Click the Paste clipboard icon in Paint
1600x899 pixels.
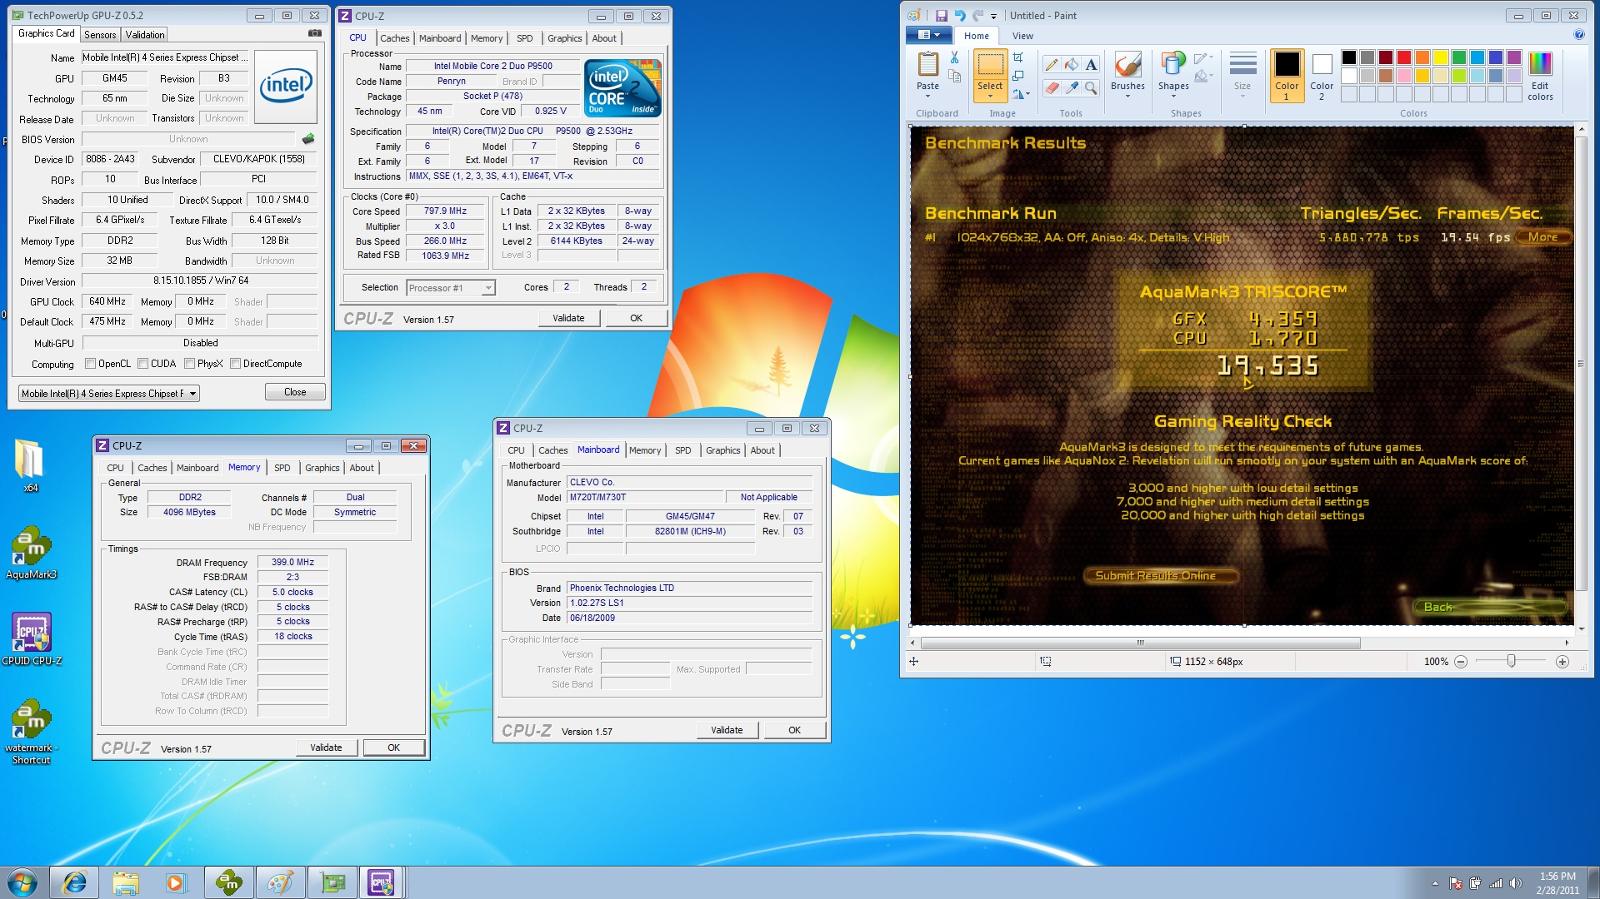(x=928, y=65)
